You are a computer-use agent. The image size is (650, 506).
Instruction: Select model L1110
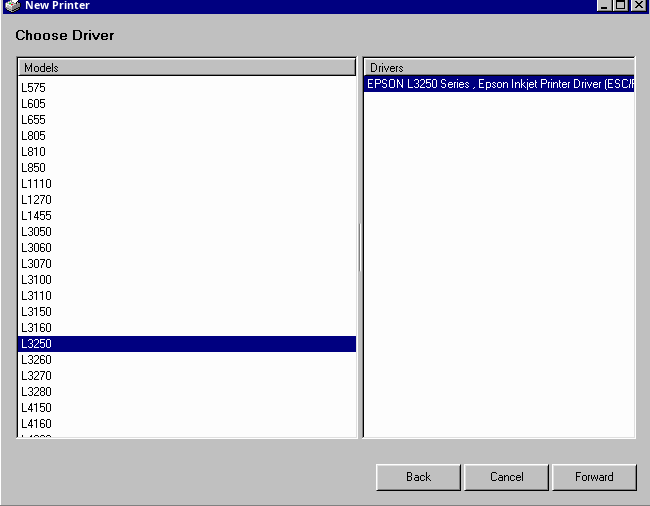187,184
